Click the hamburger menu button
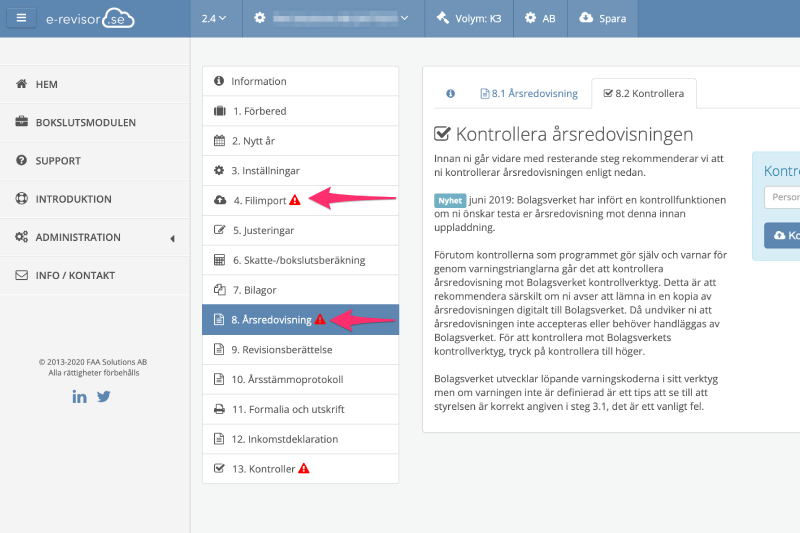Viewport: 800px width, 533px height. click(x=21, y=18)
